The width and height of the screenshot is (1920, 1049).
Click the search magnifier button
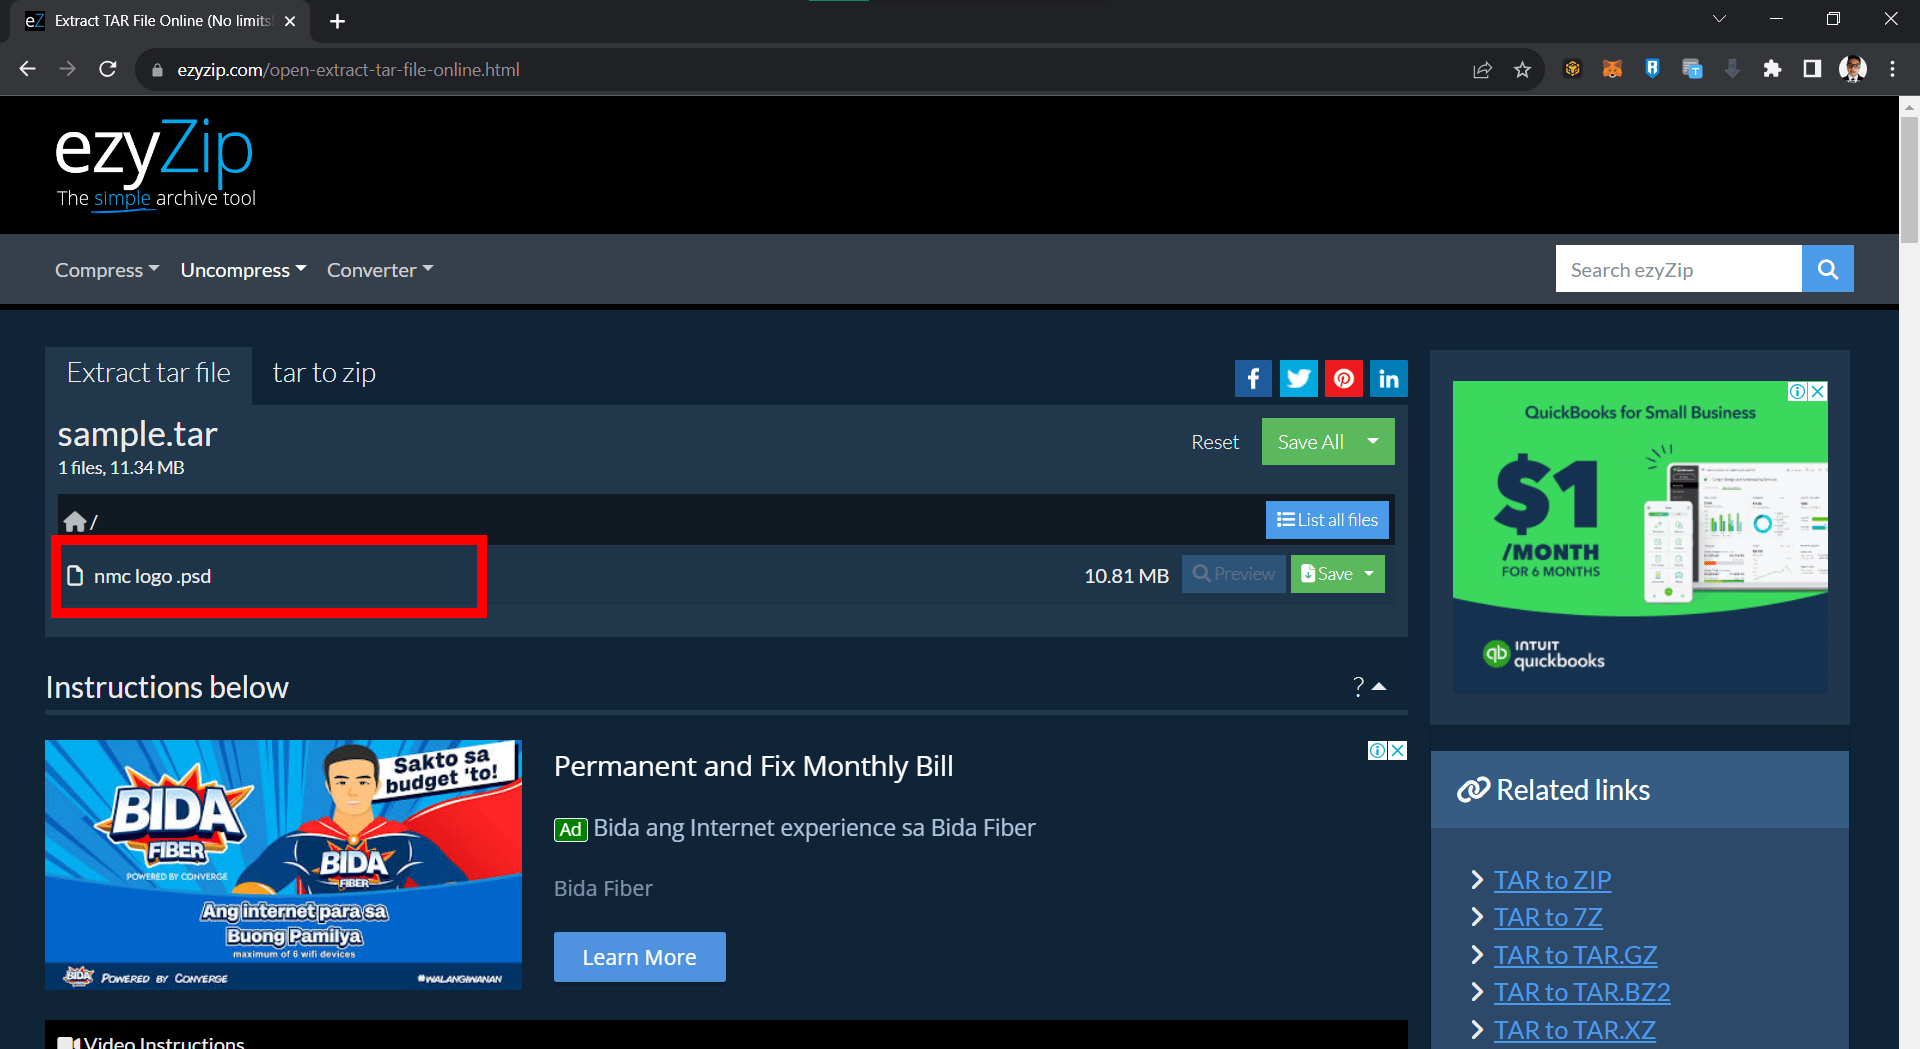click(x=1827, y=268)
